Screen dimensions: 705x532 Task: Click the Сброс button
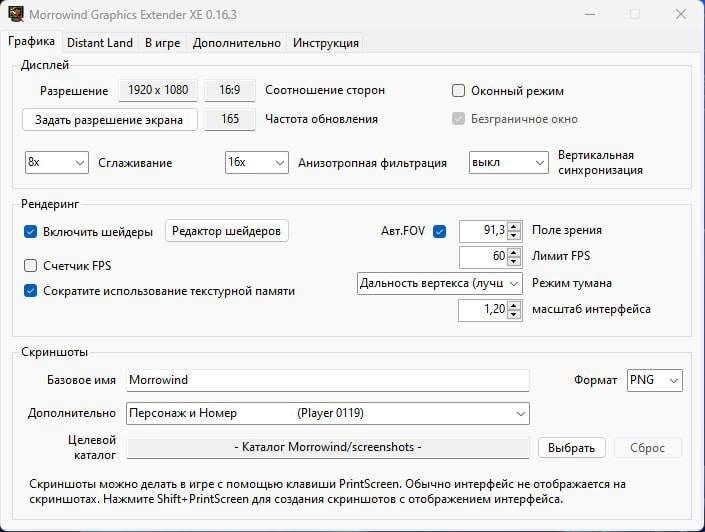tap(647, 448)
